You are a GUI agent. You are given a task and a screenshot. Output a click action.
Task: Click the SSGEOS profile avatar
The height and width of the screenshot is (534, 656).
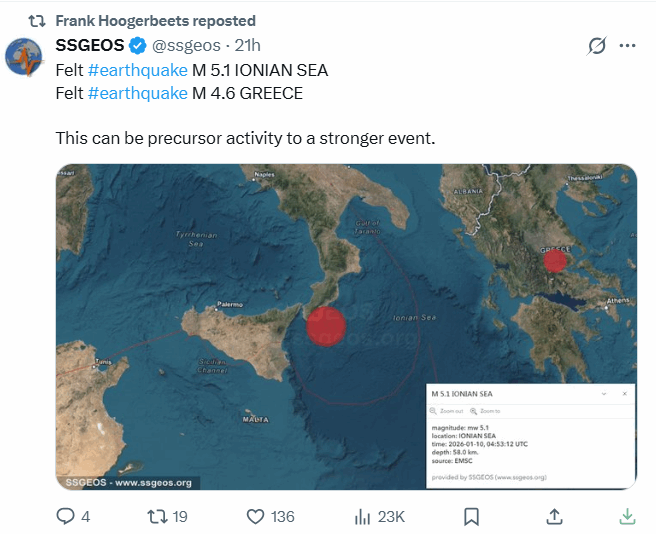tap(26, 57)
